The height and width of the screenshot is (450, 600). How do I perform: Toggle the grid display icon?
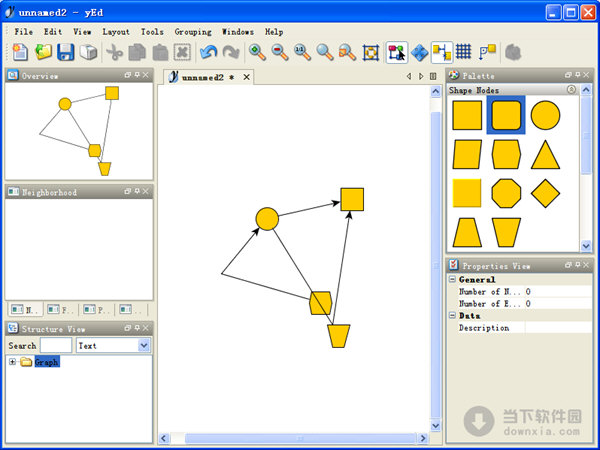point(463,51)
